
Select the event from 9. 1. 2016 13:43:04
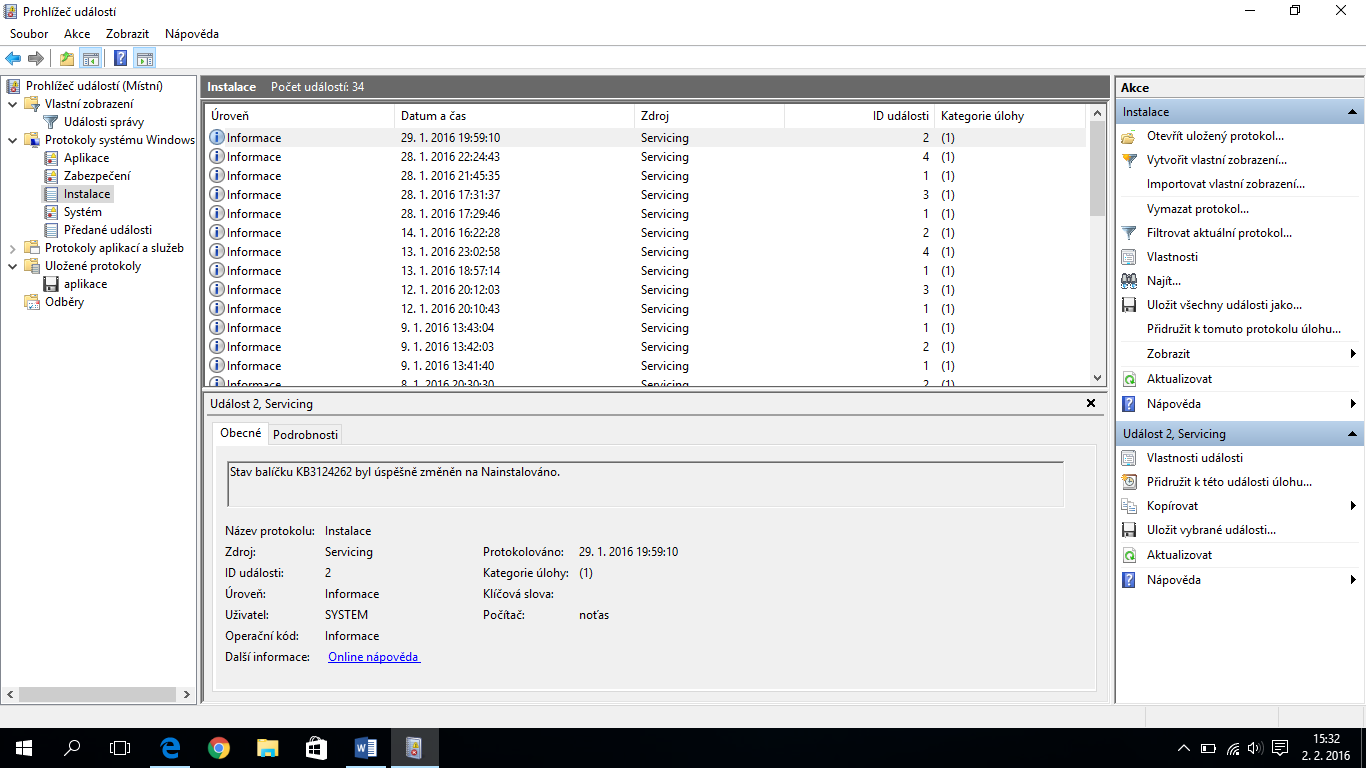pyautogui.click(x=645, y=328)
